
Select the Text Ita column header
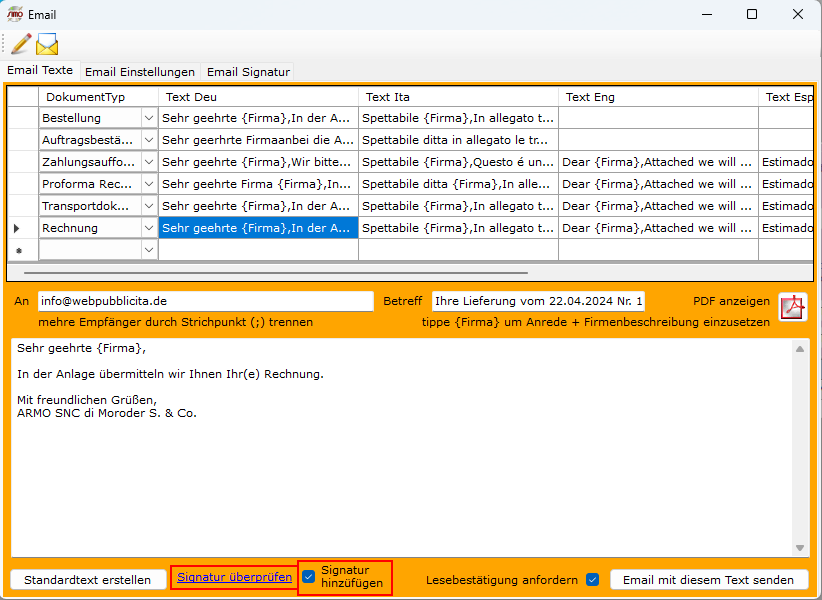click(457, 97)
